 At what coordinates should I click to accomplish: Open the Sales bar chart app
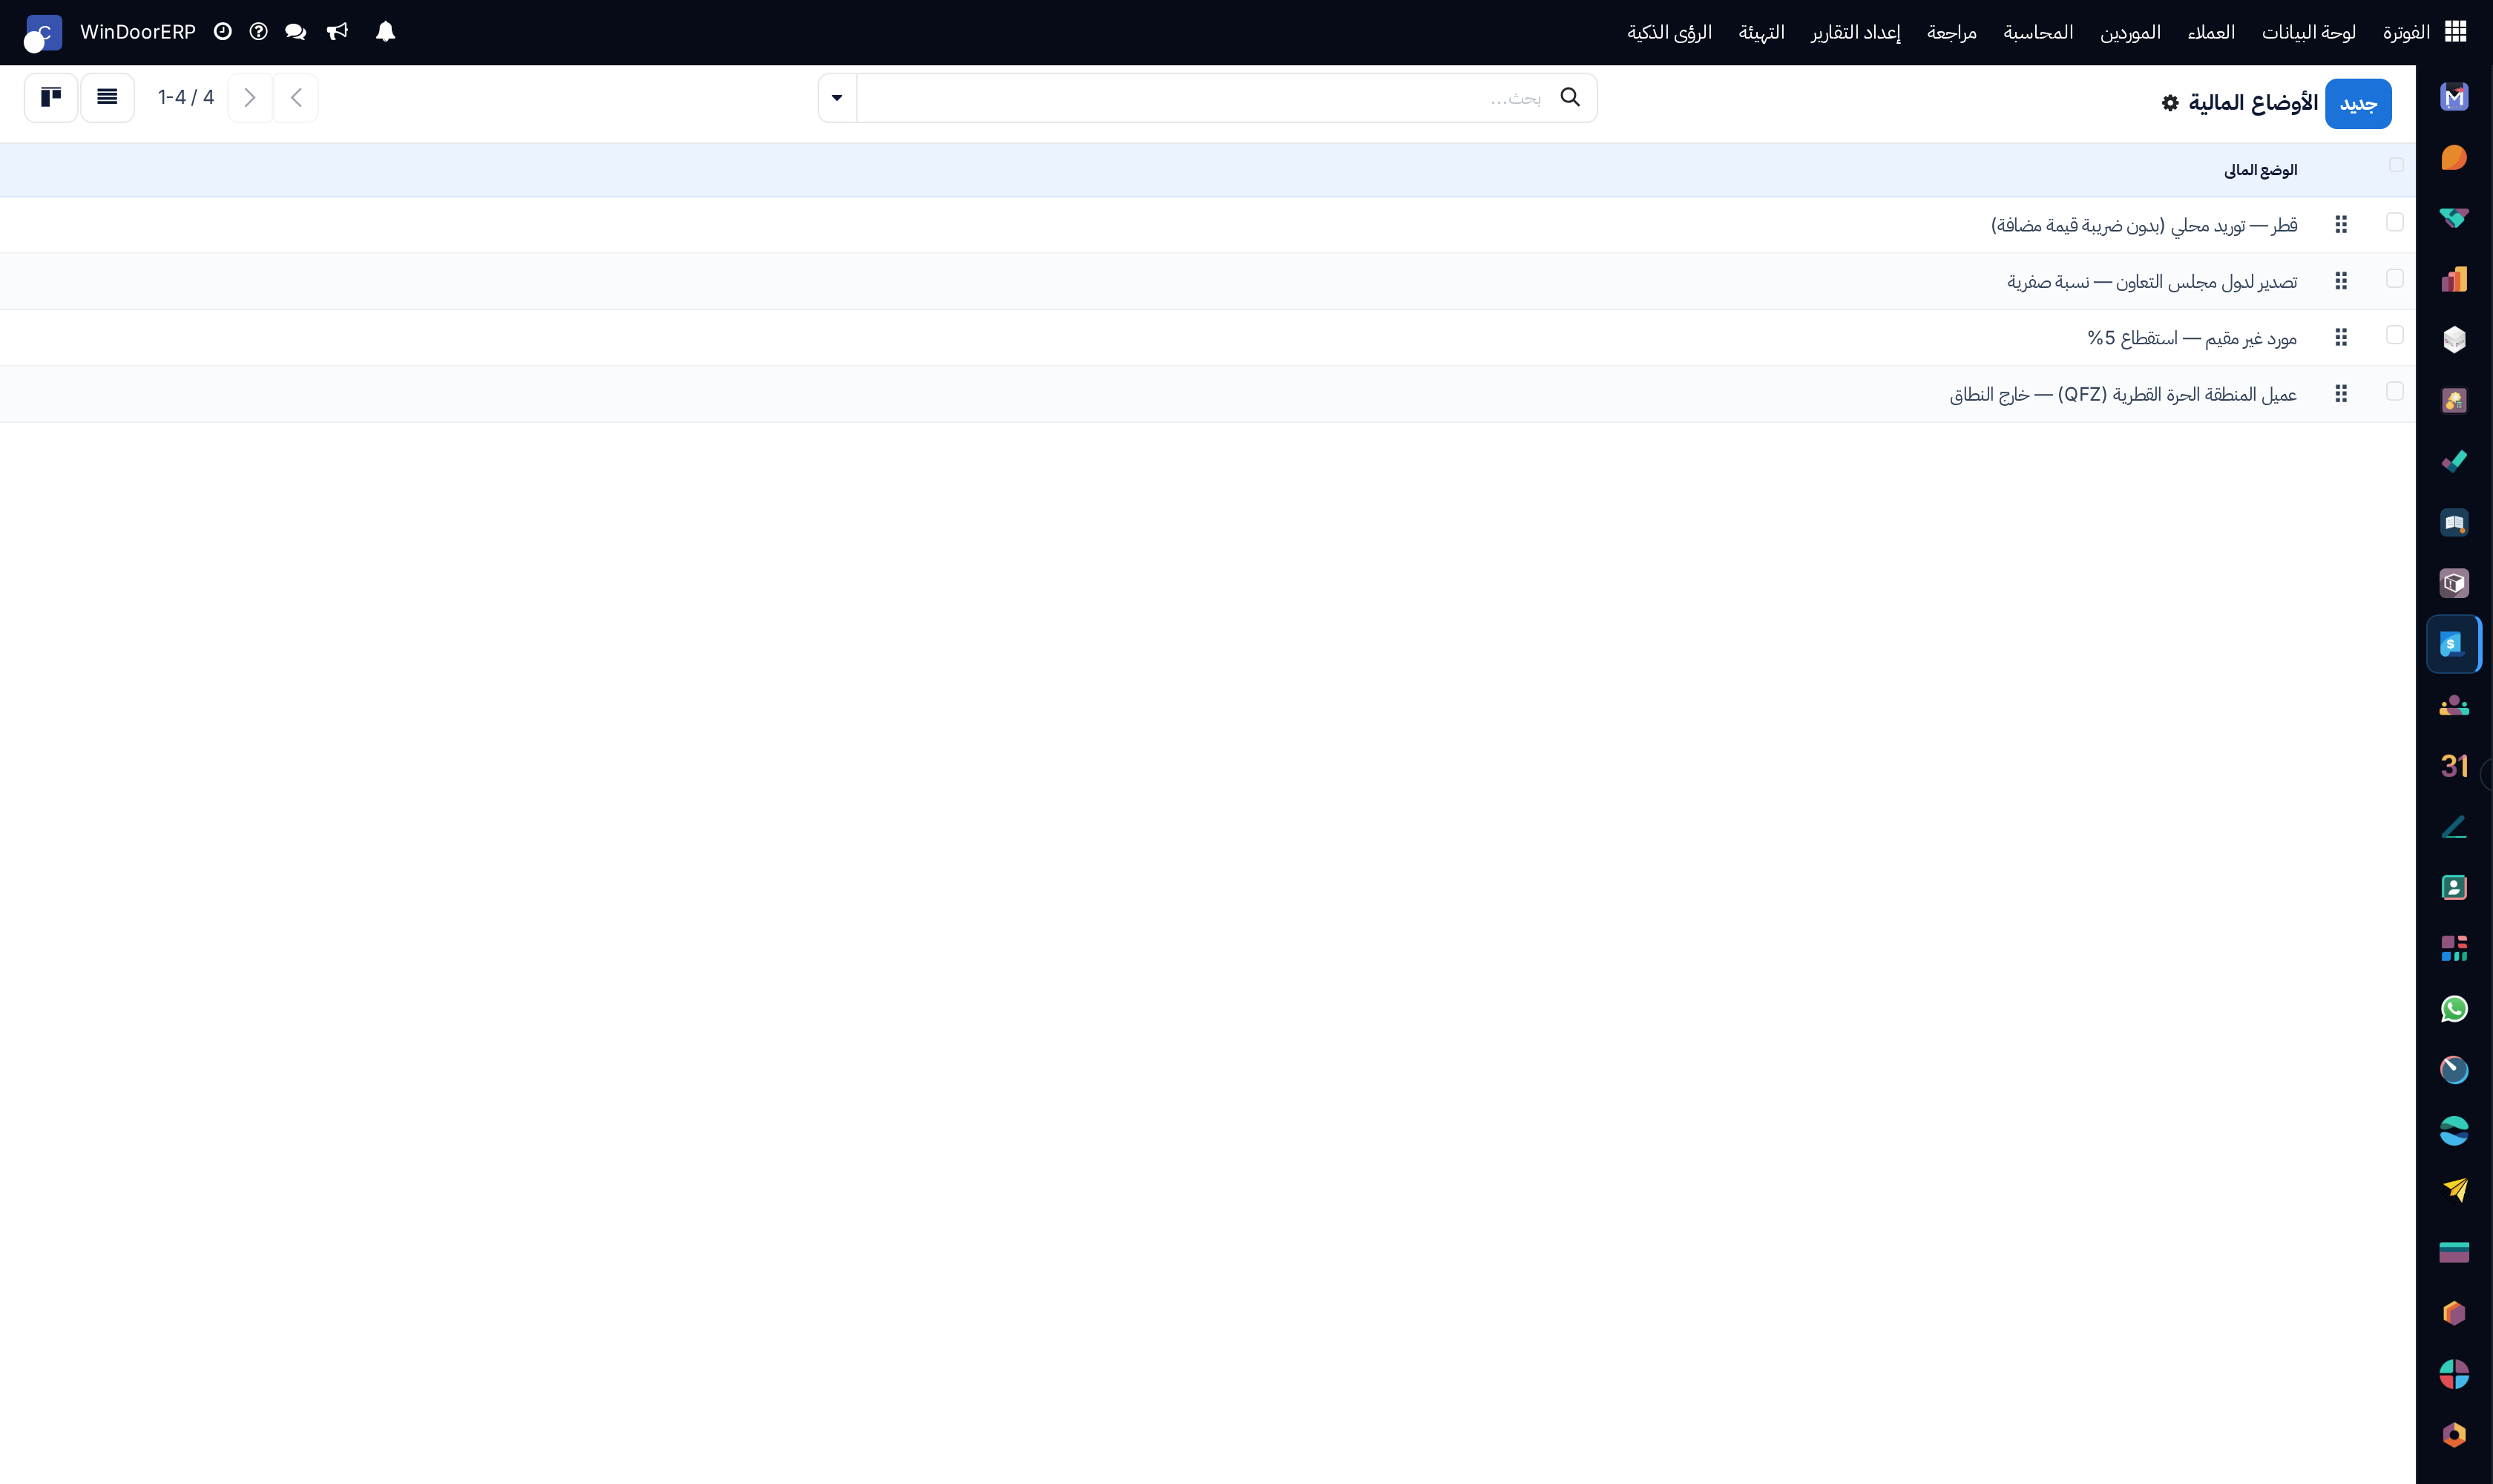click(2453, 279)
